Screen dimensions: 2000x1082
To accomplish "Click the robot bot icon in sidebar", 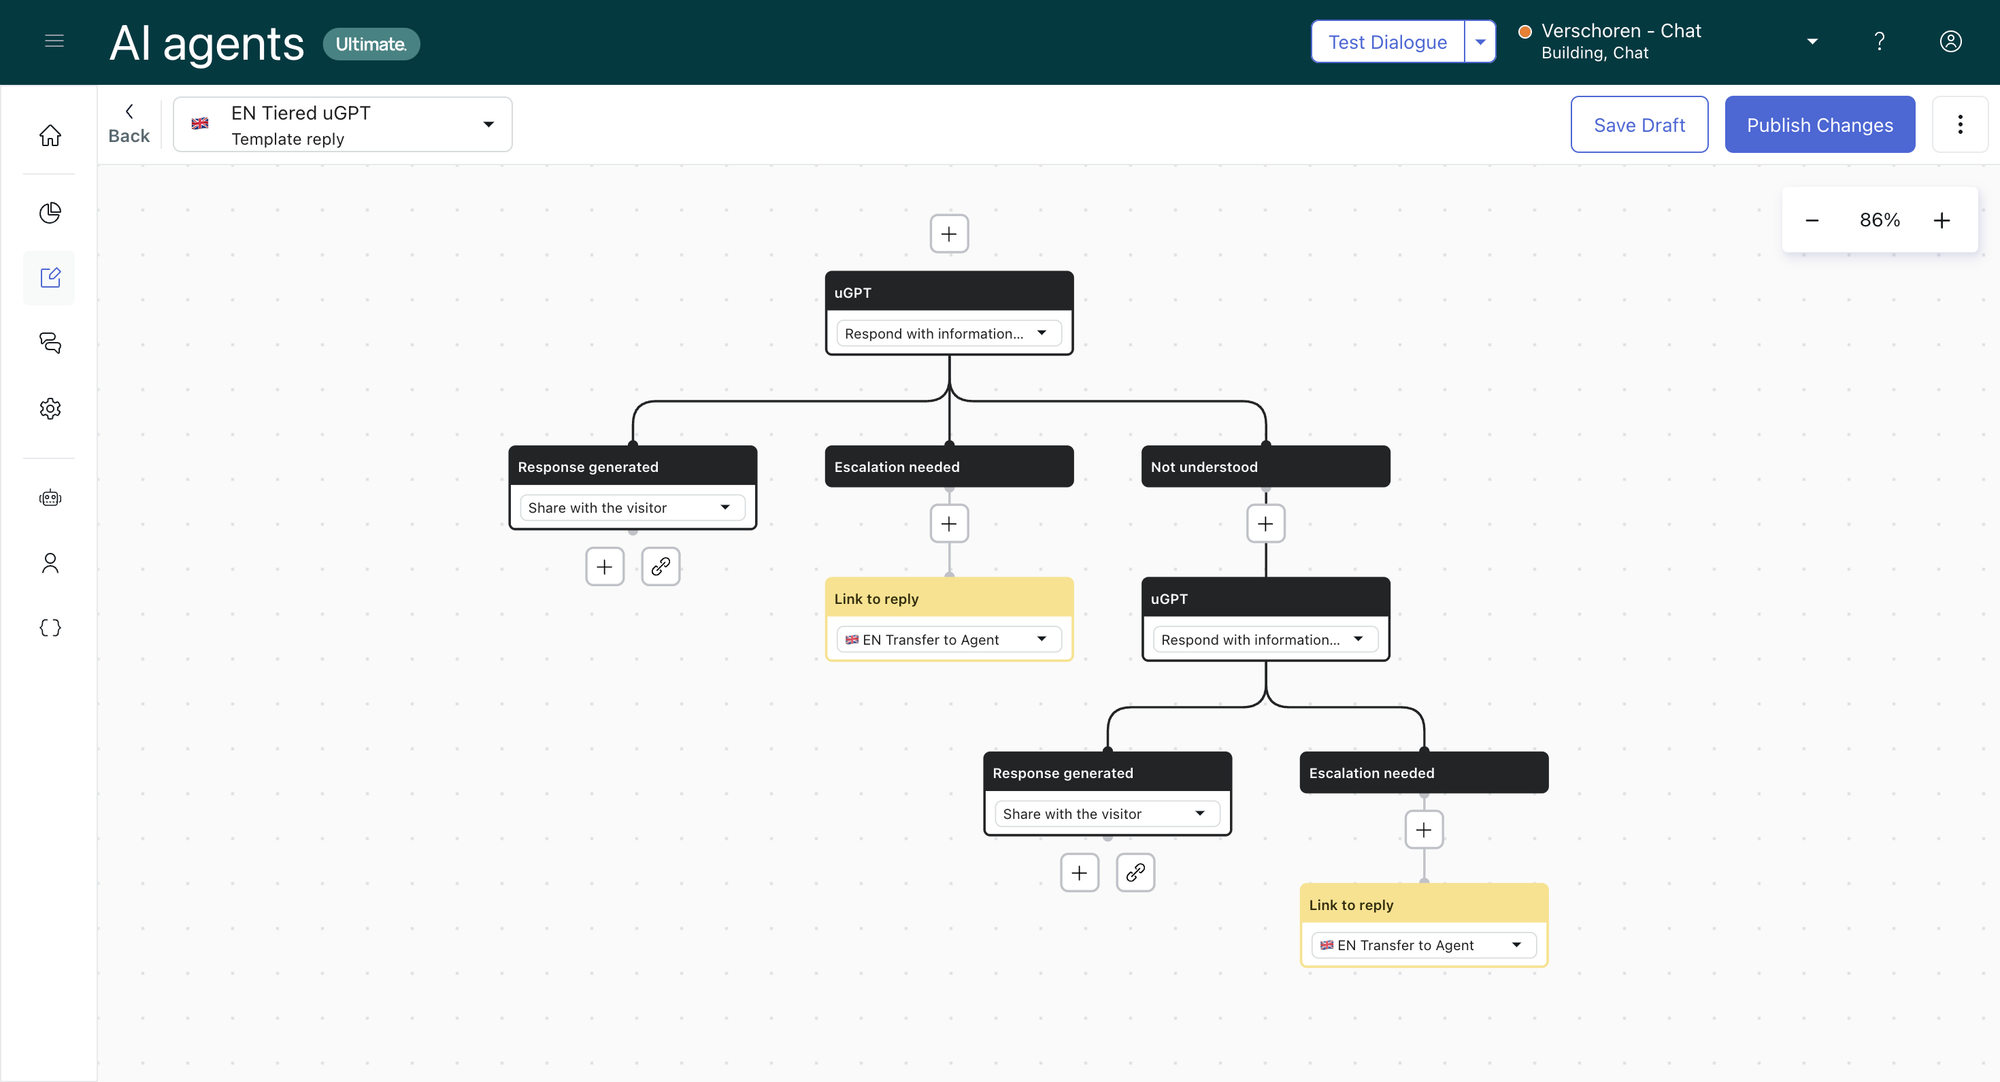I will [50, 498].
